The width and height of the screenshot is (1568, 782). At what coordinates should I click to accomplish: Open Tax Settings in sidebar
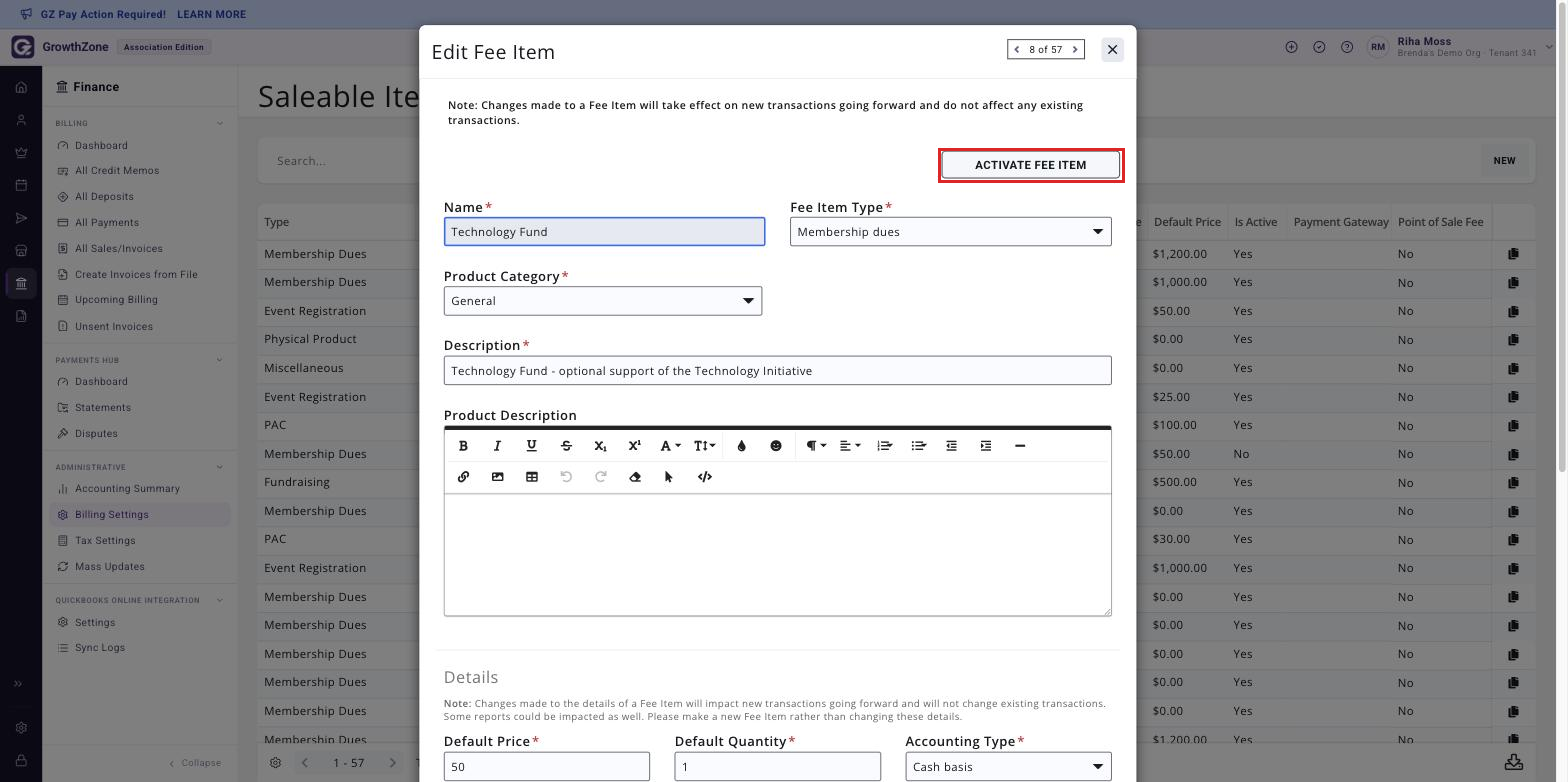point(105,541)
